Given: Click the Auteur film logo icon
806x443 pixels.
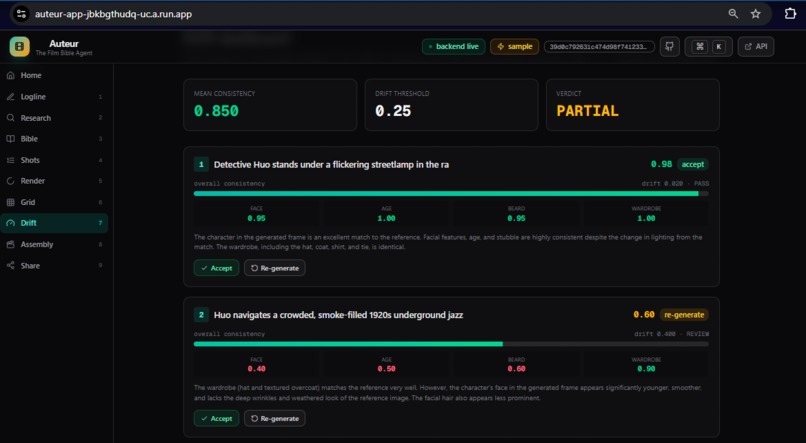Looking at the screenshot, I should (20, 47).
